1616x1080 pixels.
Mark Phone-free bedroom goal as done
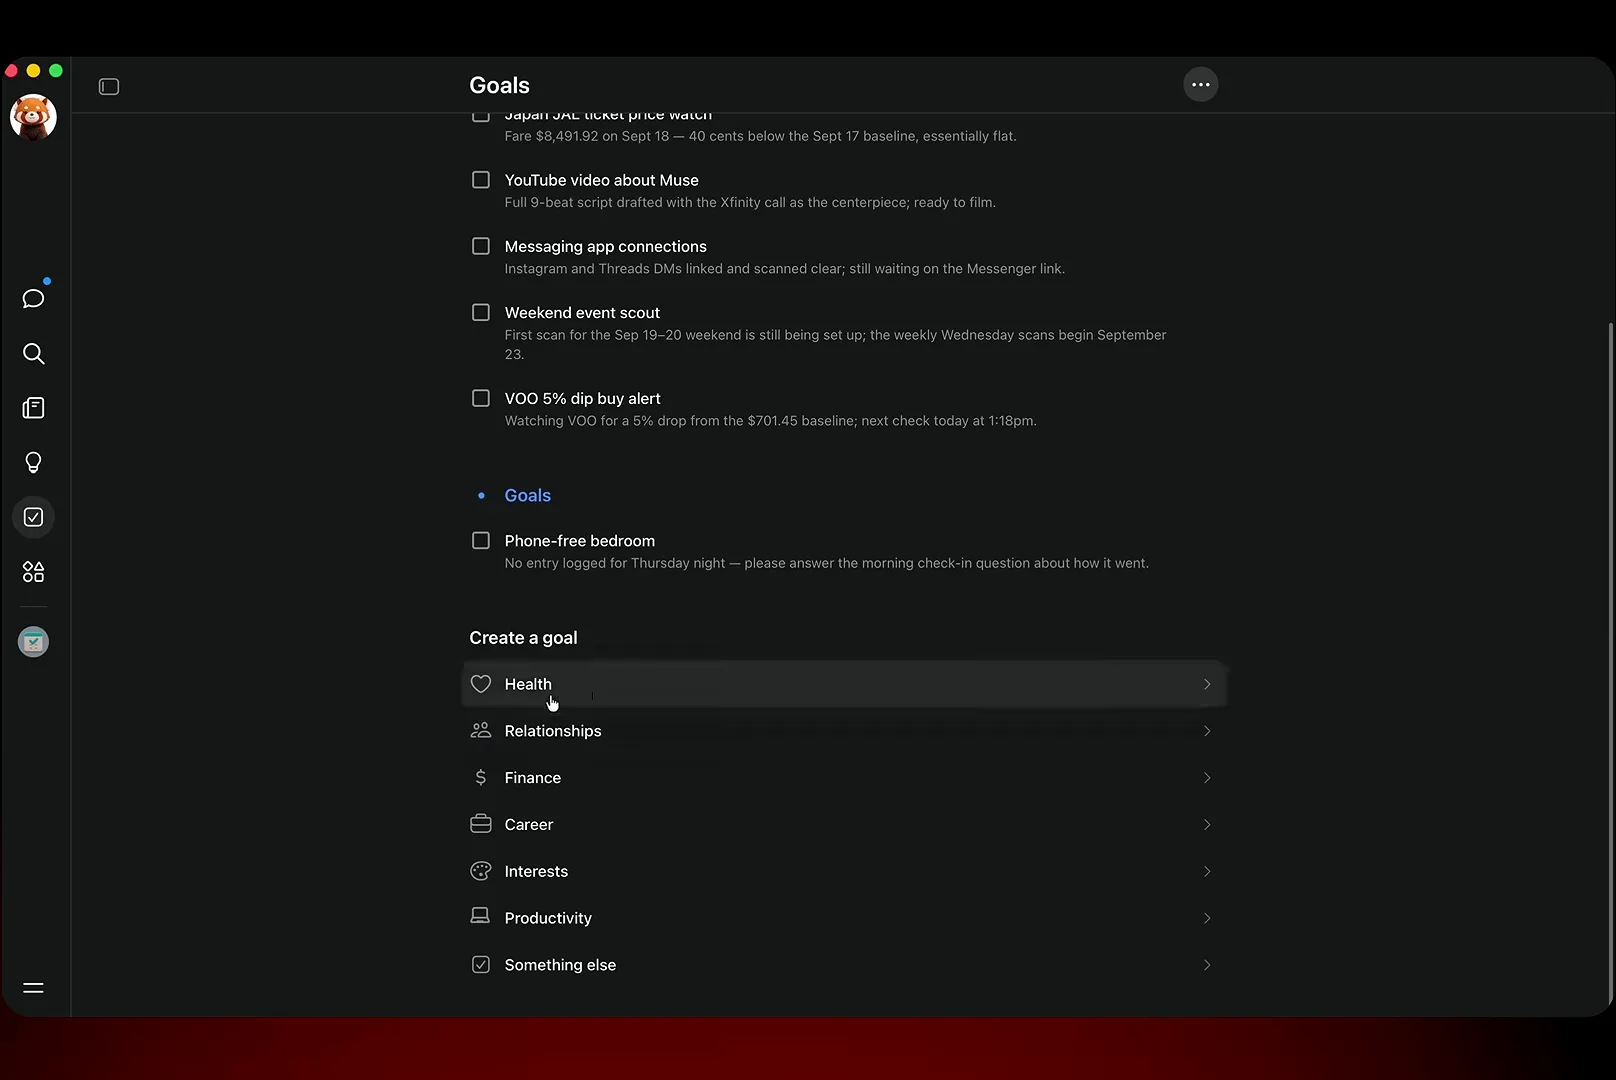481,541
